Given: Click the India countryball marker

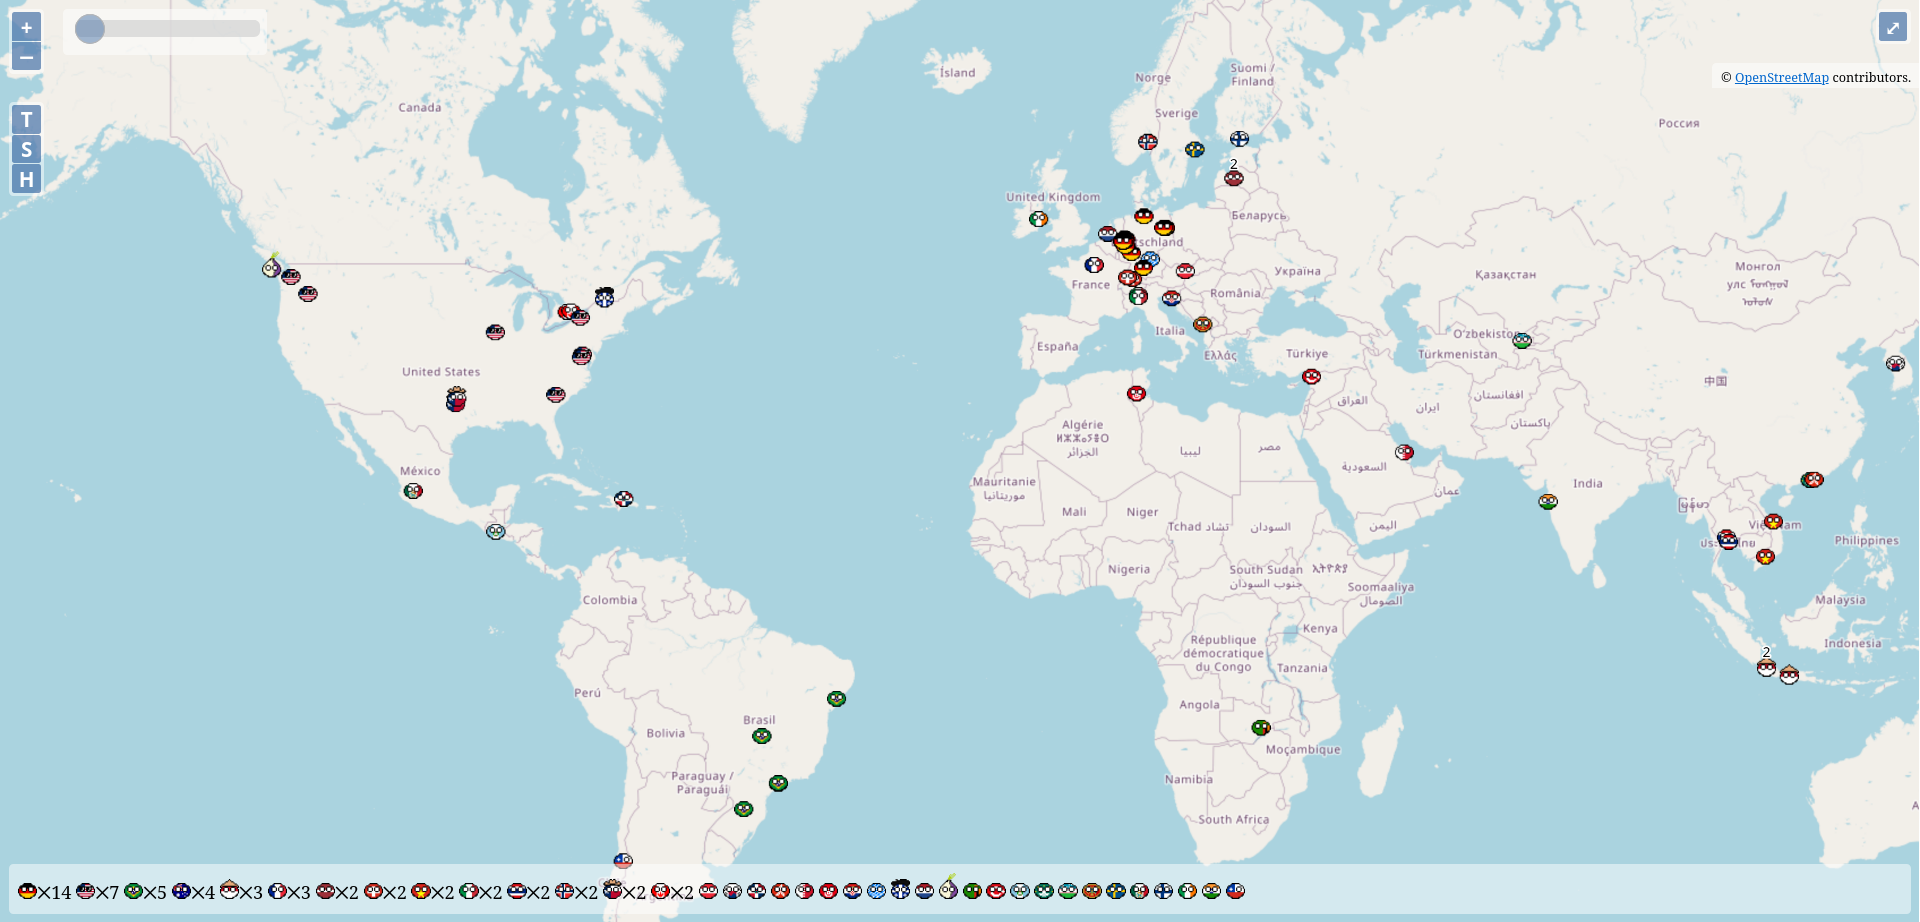Looking at the screenshot, I should click(x=1548, y=501).
